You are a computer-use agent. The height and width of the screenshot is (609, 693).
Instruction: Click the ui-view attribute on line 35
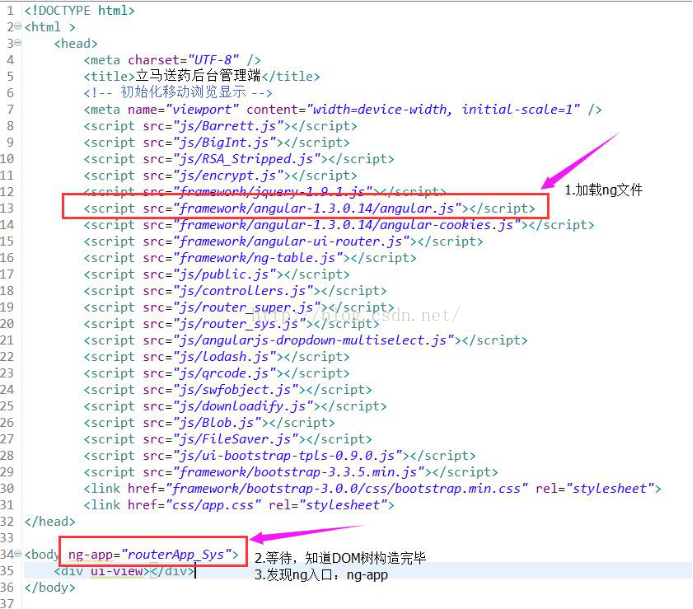click(x=117, y=571)
